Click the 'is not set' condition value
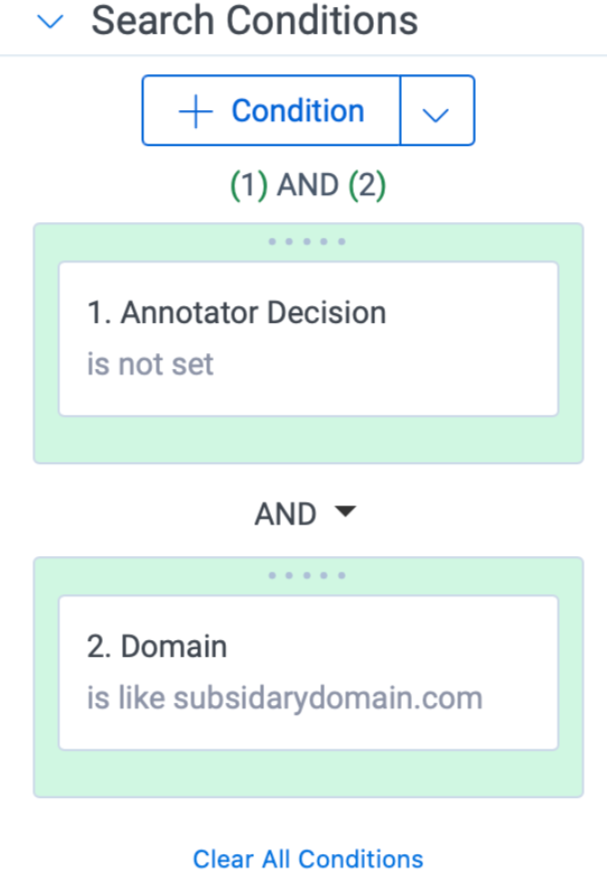Viewport: 607px width, 894px height. click(x=150, y=364)
